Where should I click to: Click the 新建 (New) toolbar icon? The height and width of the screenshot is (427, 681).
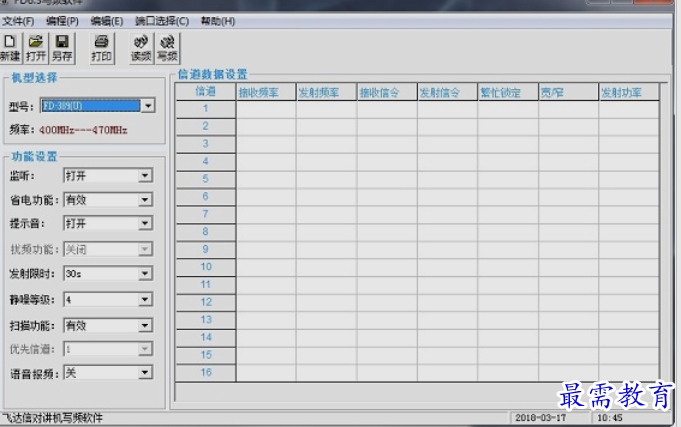10,48
